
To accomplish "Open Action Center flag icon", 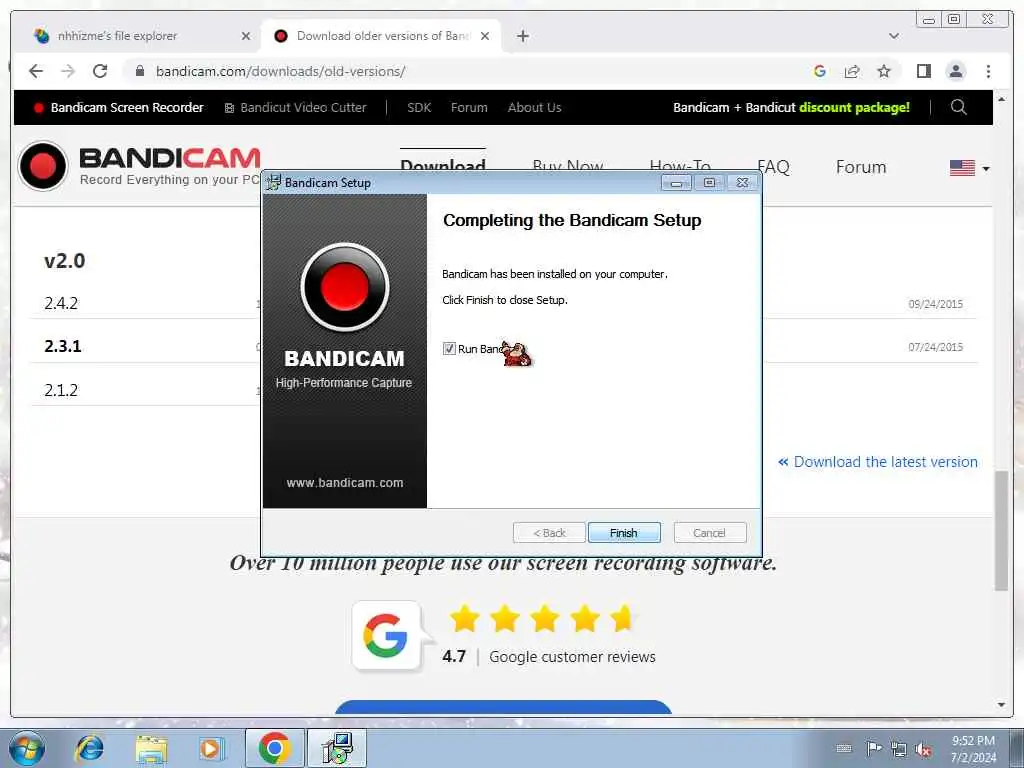I will tap(874, 748).
